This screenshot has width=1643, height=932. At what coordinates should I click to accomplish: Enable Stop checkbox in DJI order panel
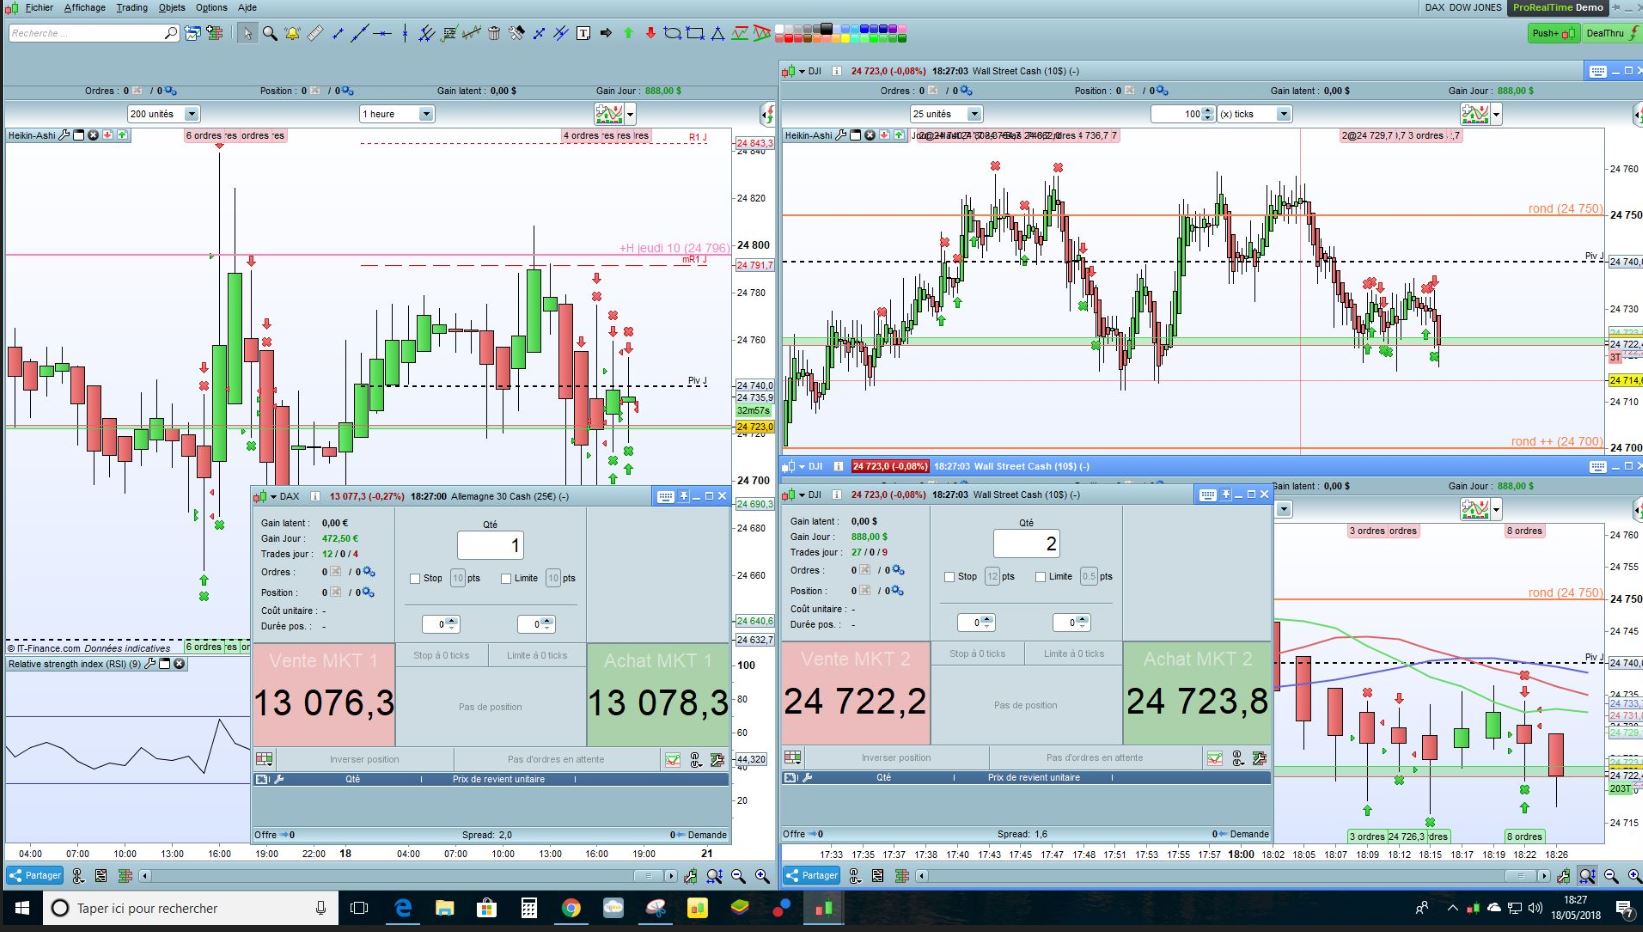click(949, 577)
